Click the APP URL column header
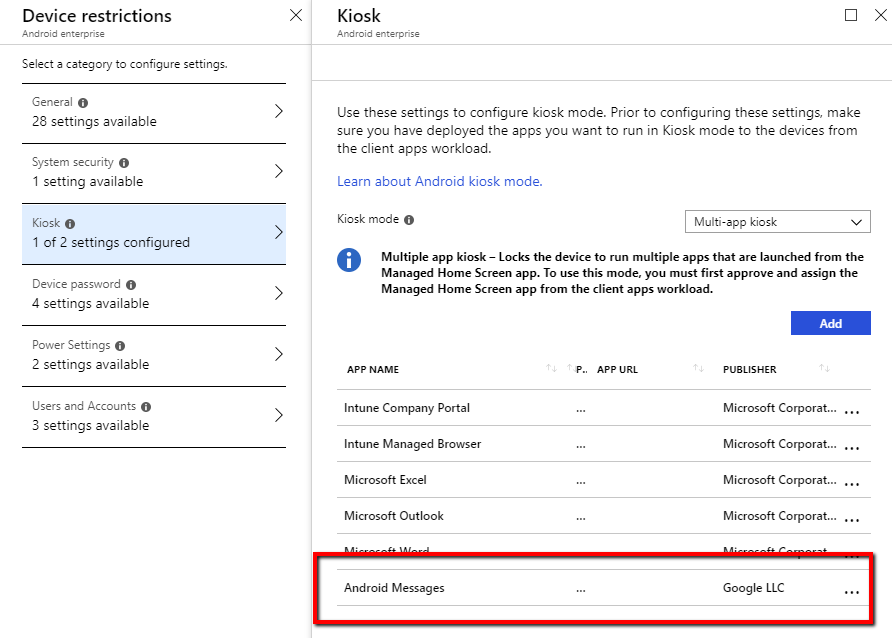Screen dimensions: 892x638 click(x=617, y=370)
